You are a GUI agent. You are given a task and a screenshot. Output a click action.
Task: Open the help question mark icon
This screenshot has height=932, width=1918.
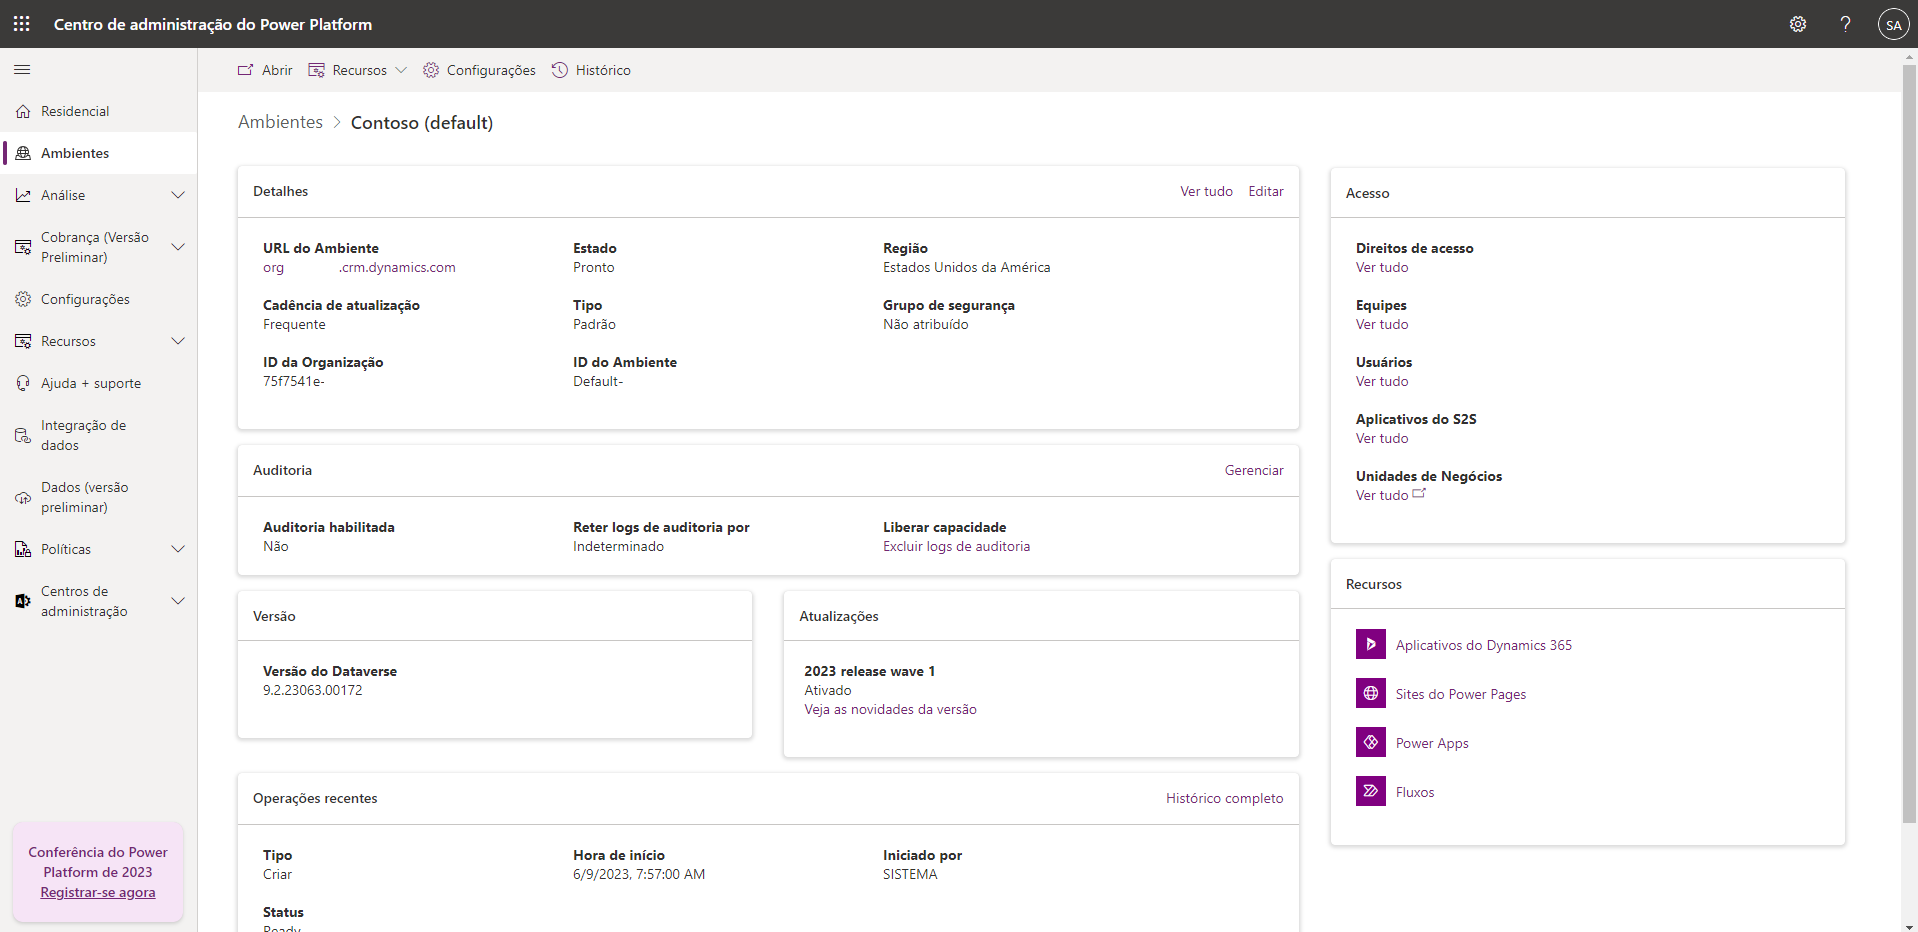pyautogui.click(x=1845, y=24)
